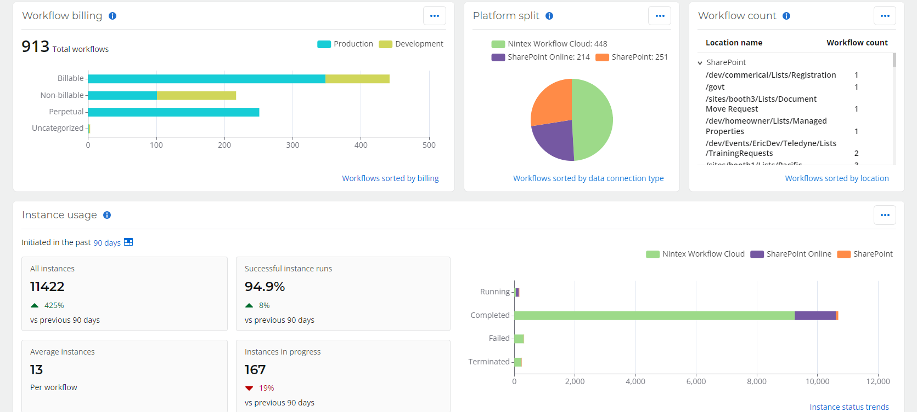918x412 pixels.
Task: Click the Platform split info icon
Action: click(549, 16)
